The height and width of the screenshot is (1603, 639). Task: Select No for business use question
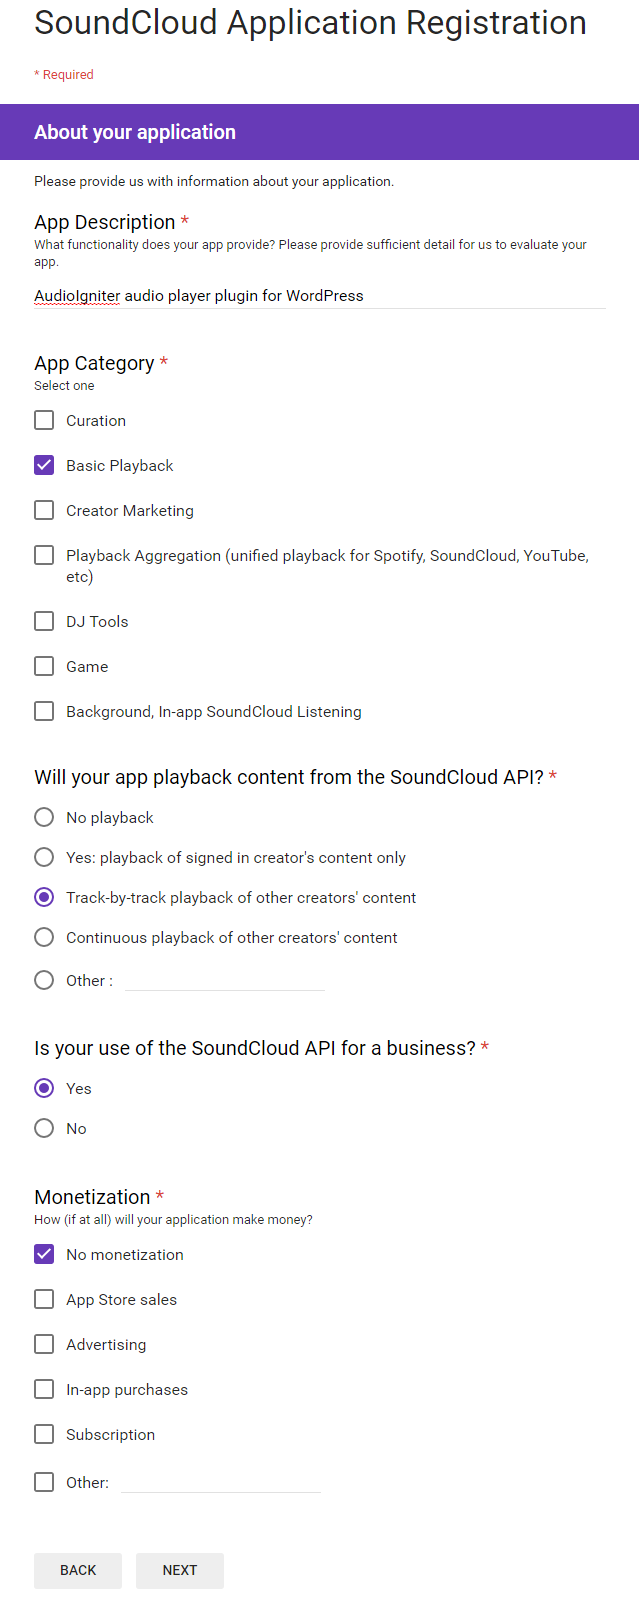[x=44, y=1128]
